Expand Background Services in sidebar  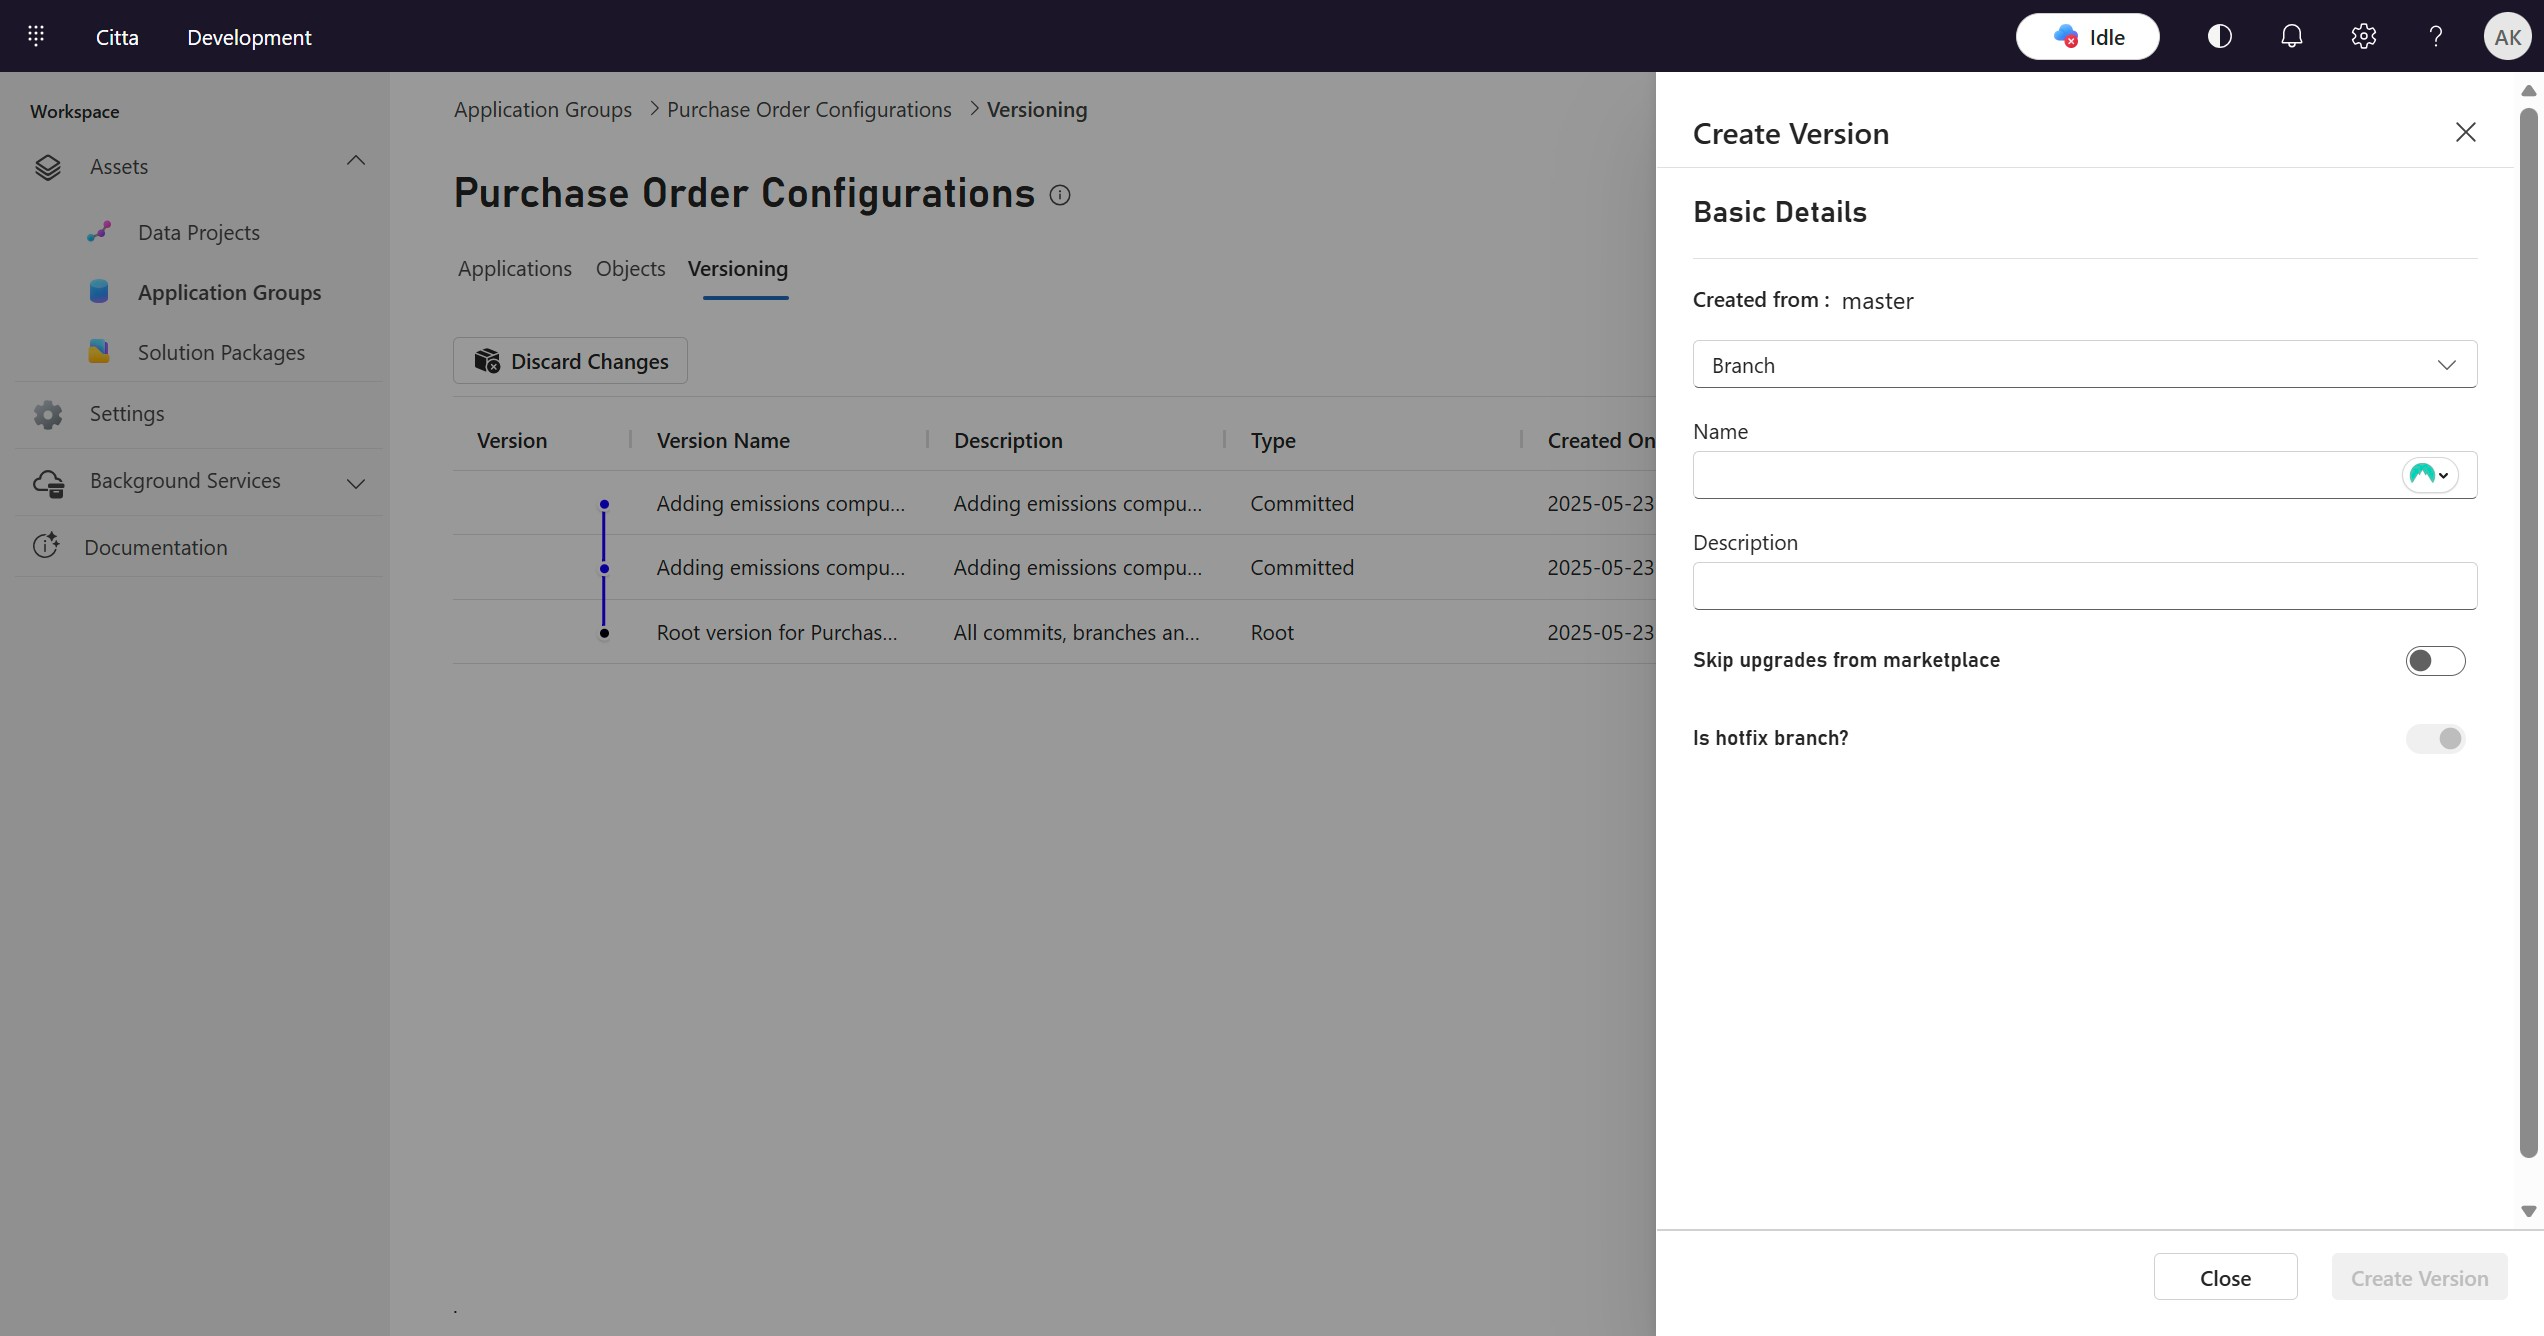(x=355, y=483)
